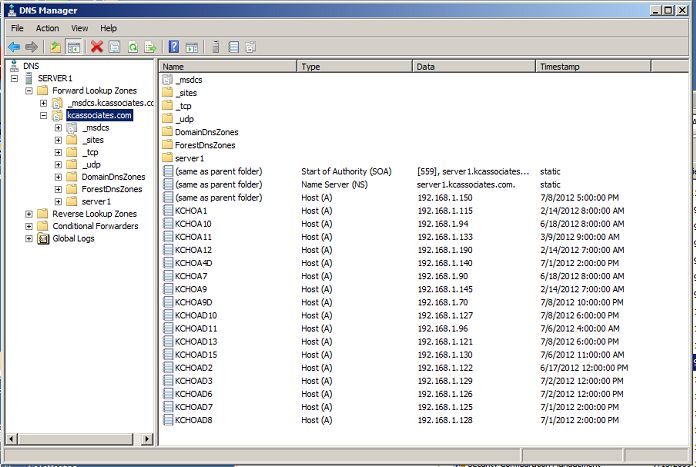This screenshot has width=696, height=467.
Task: Click the Back arrow toolbar icon
Action: point(14,47)
